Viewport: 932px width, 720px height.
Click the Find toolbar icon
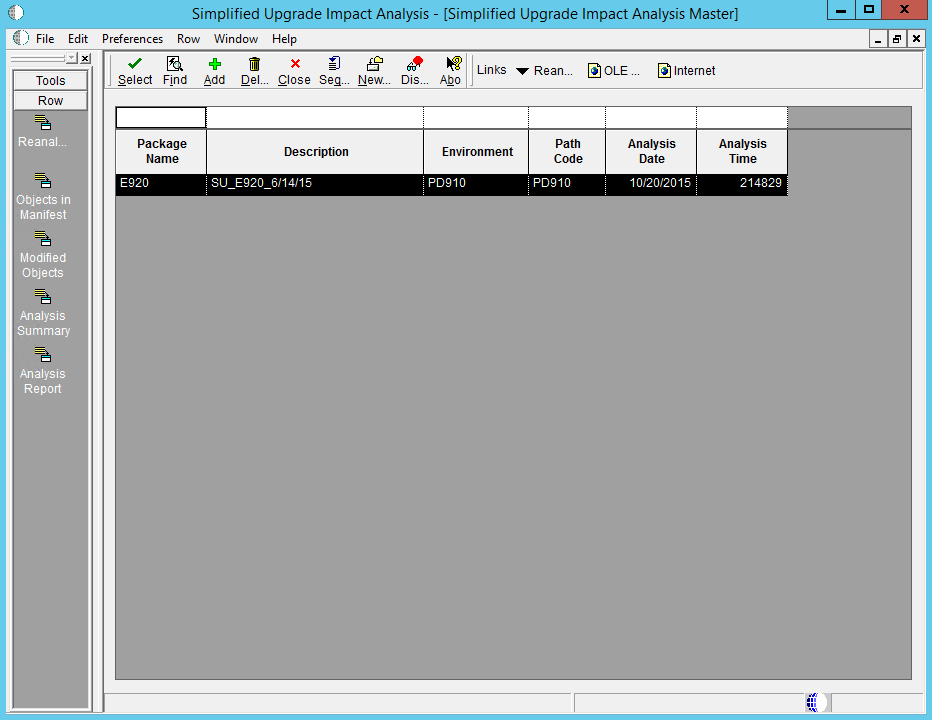(x=174, y=64)
